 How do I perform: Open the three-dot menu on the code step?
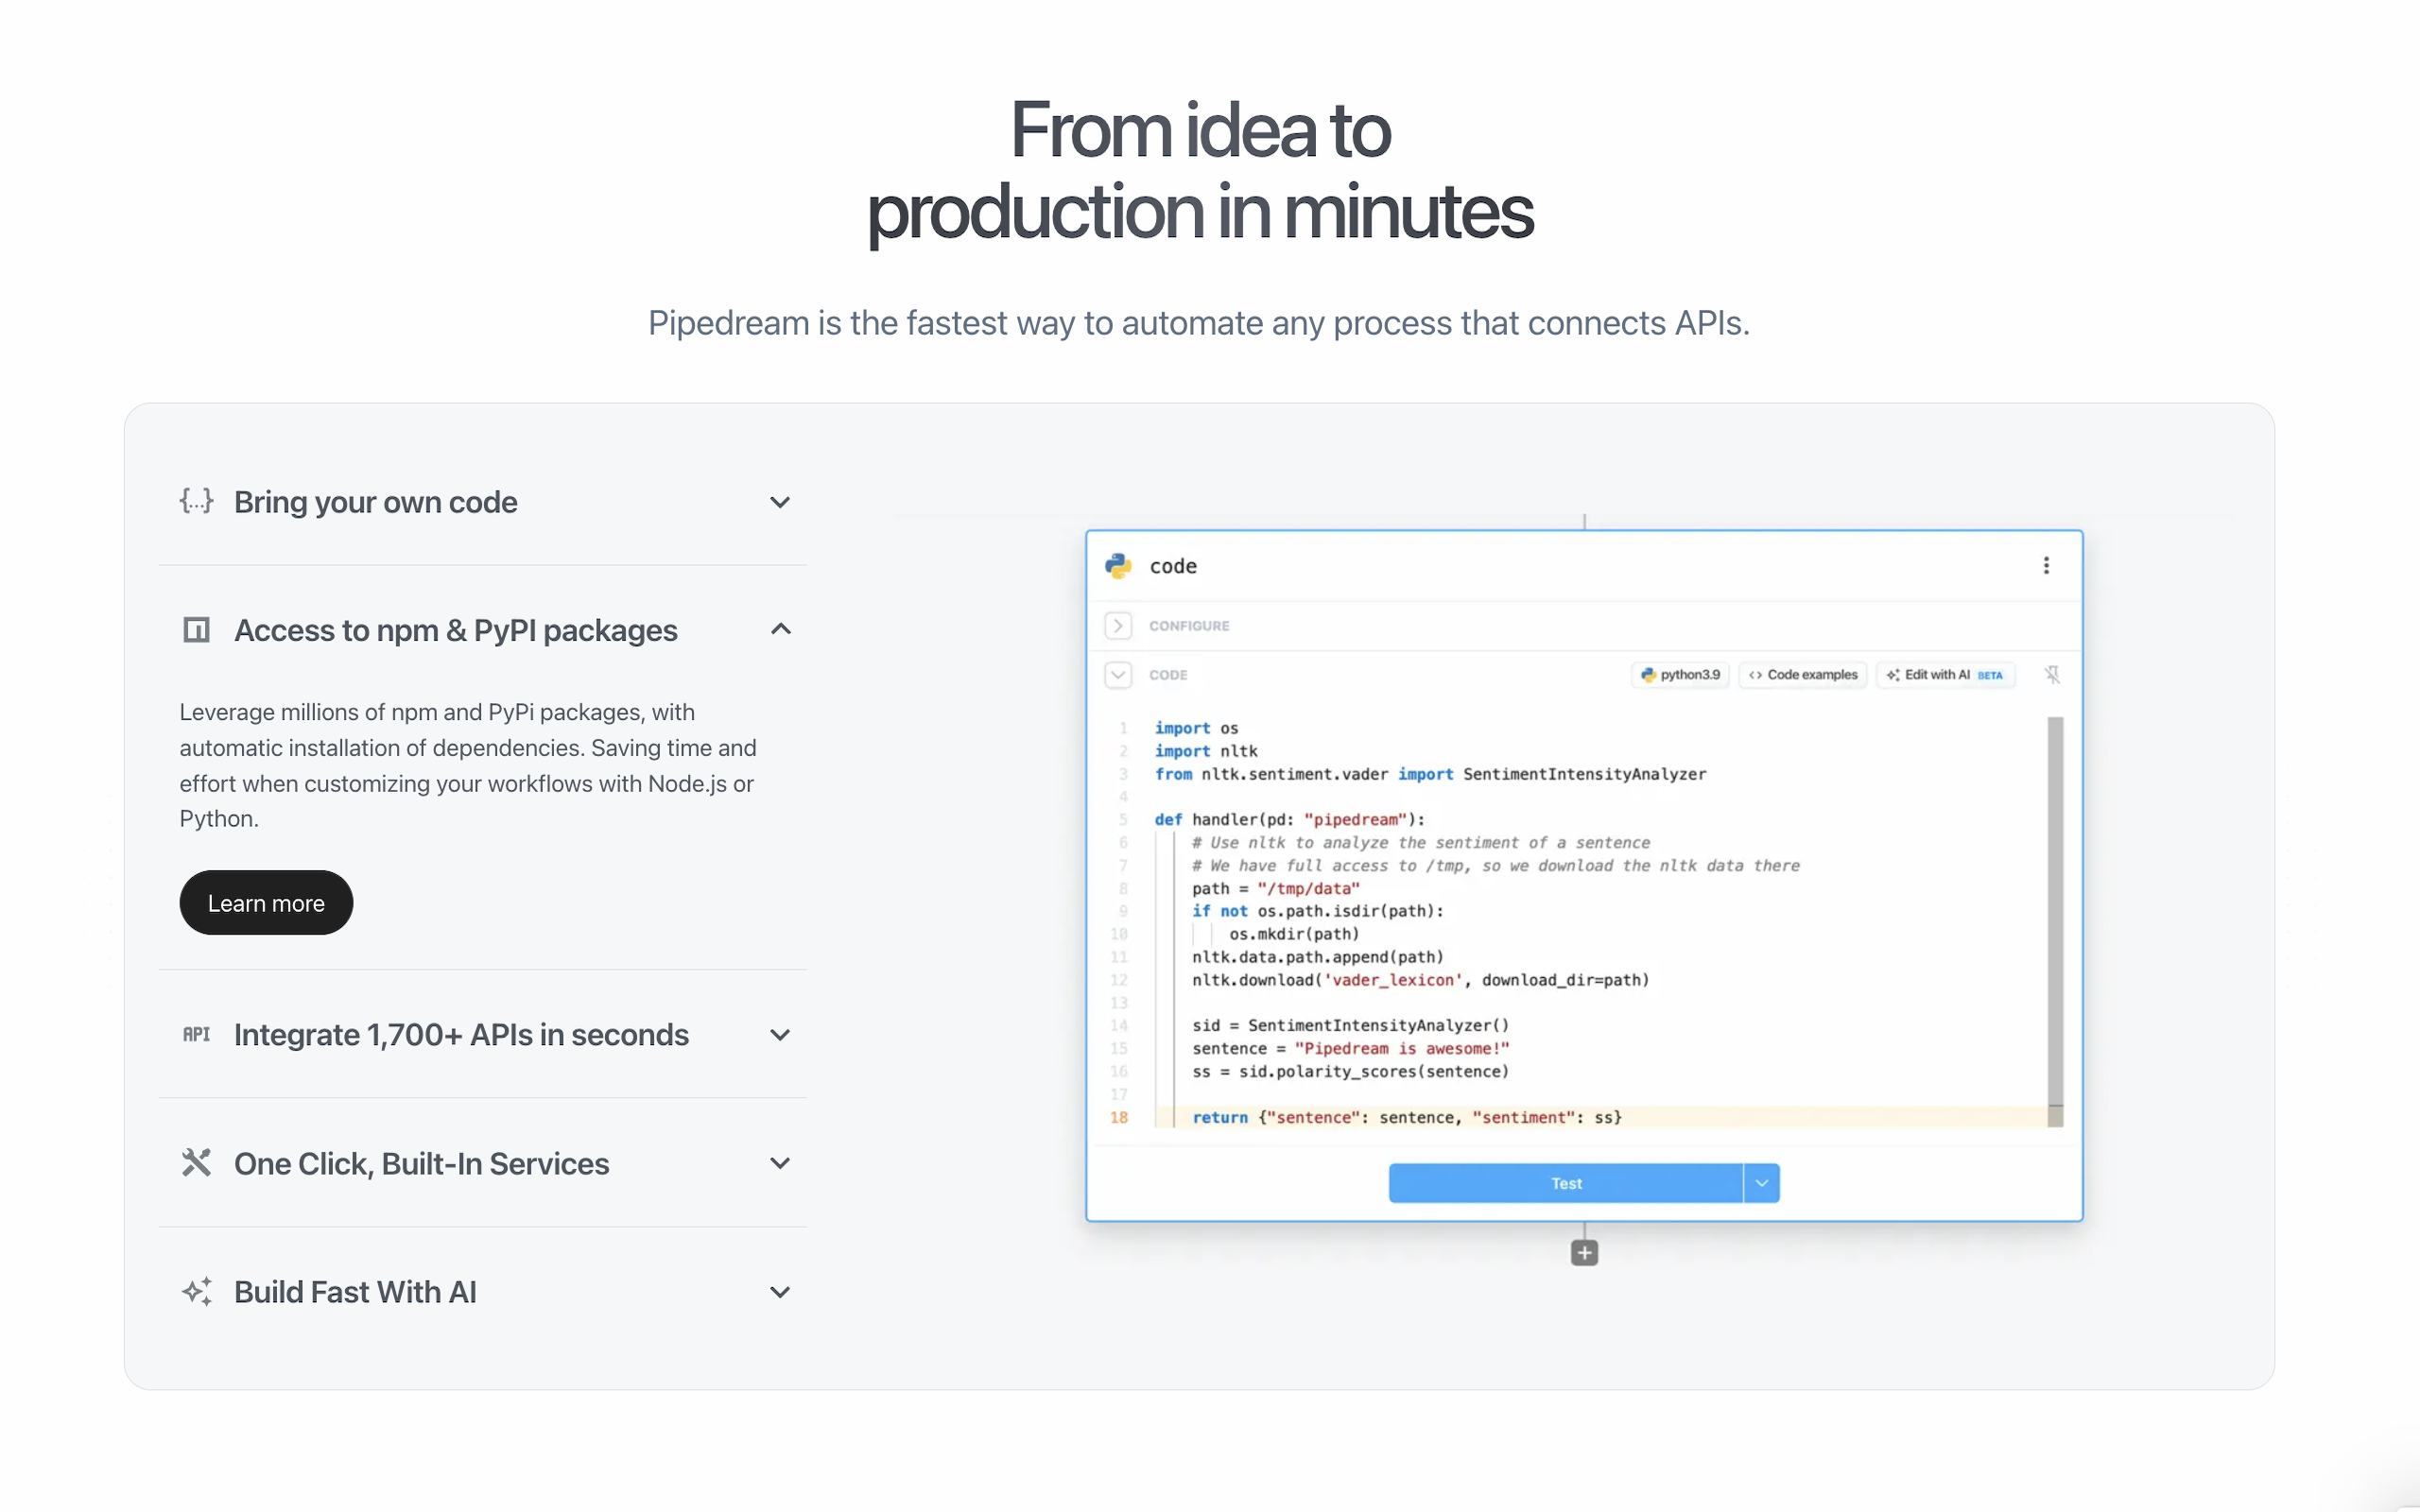pos(2046,565)
